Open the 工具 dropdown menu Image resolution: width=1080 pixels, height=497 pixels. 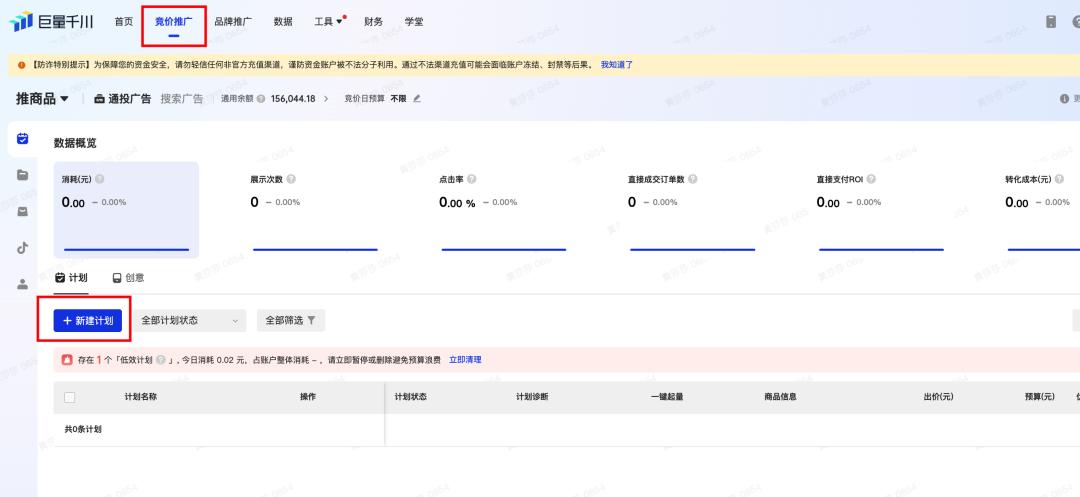pyautogui.click(x=329, y=21)
